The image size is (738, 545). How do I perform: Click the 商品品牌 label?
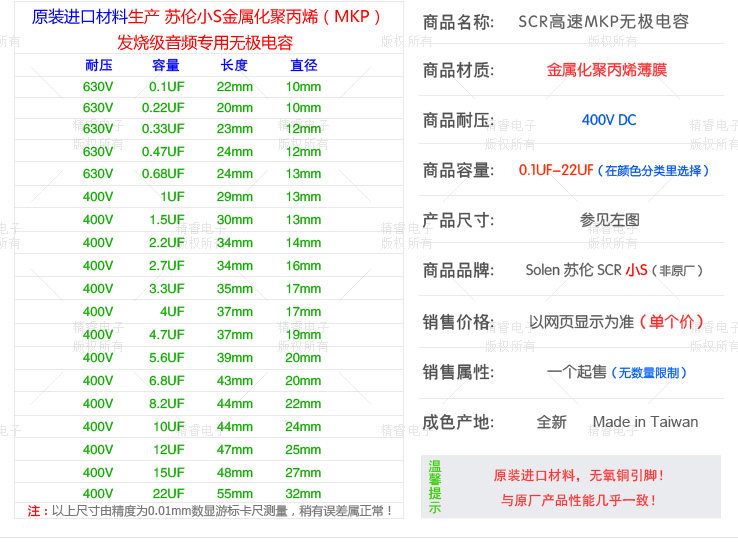[x=458, y=271]
